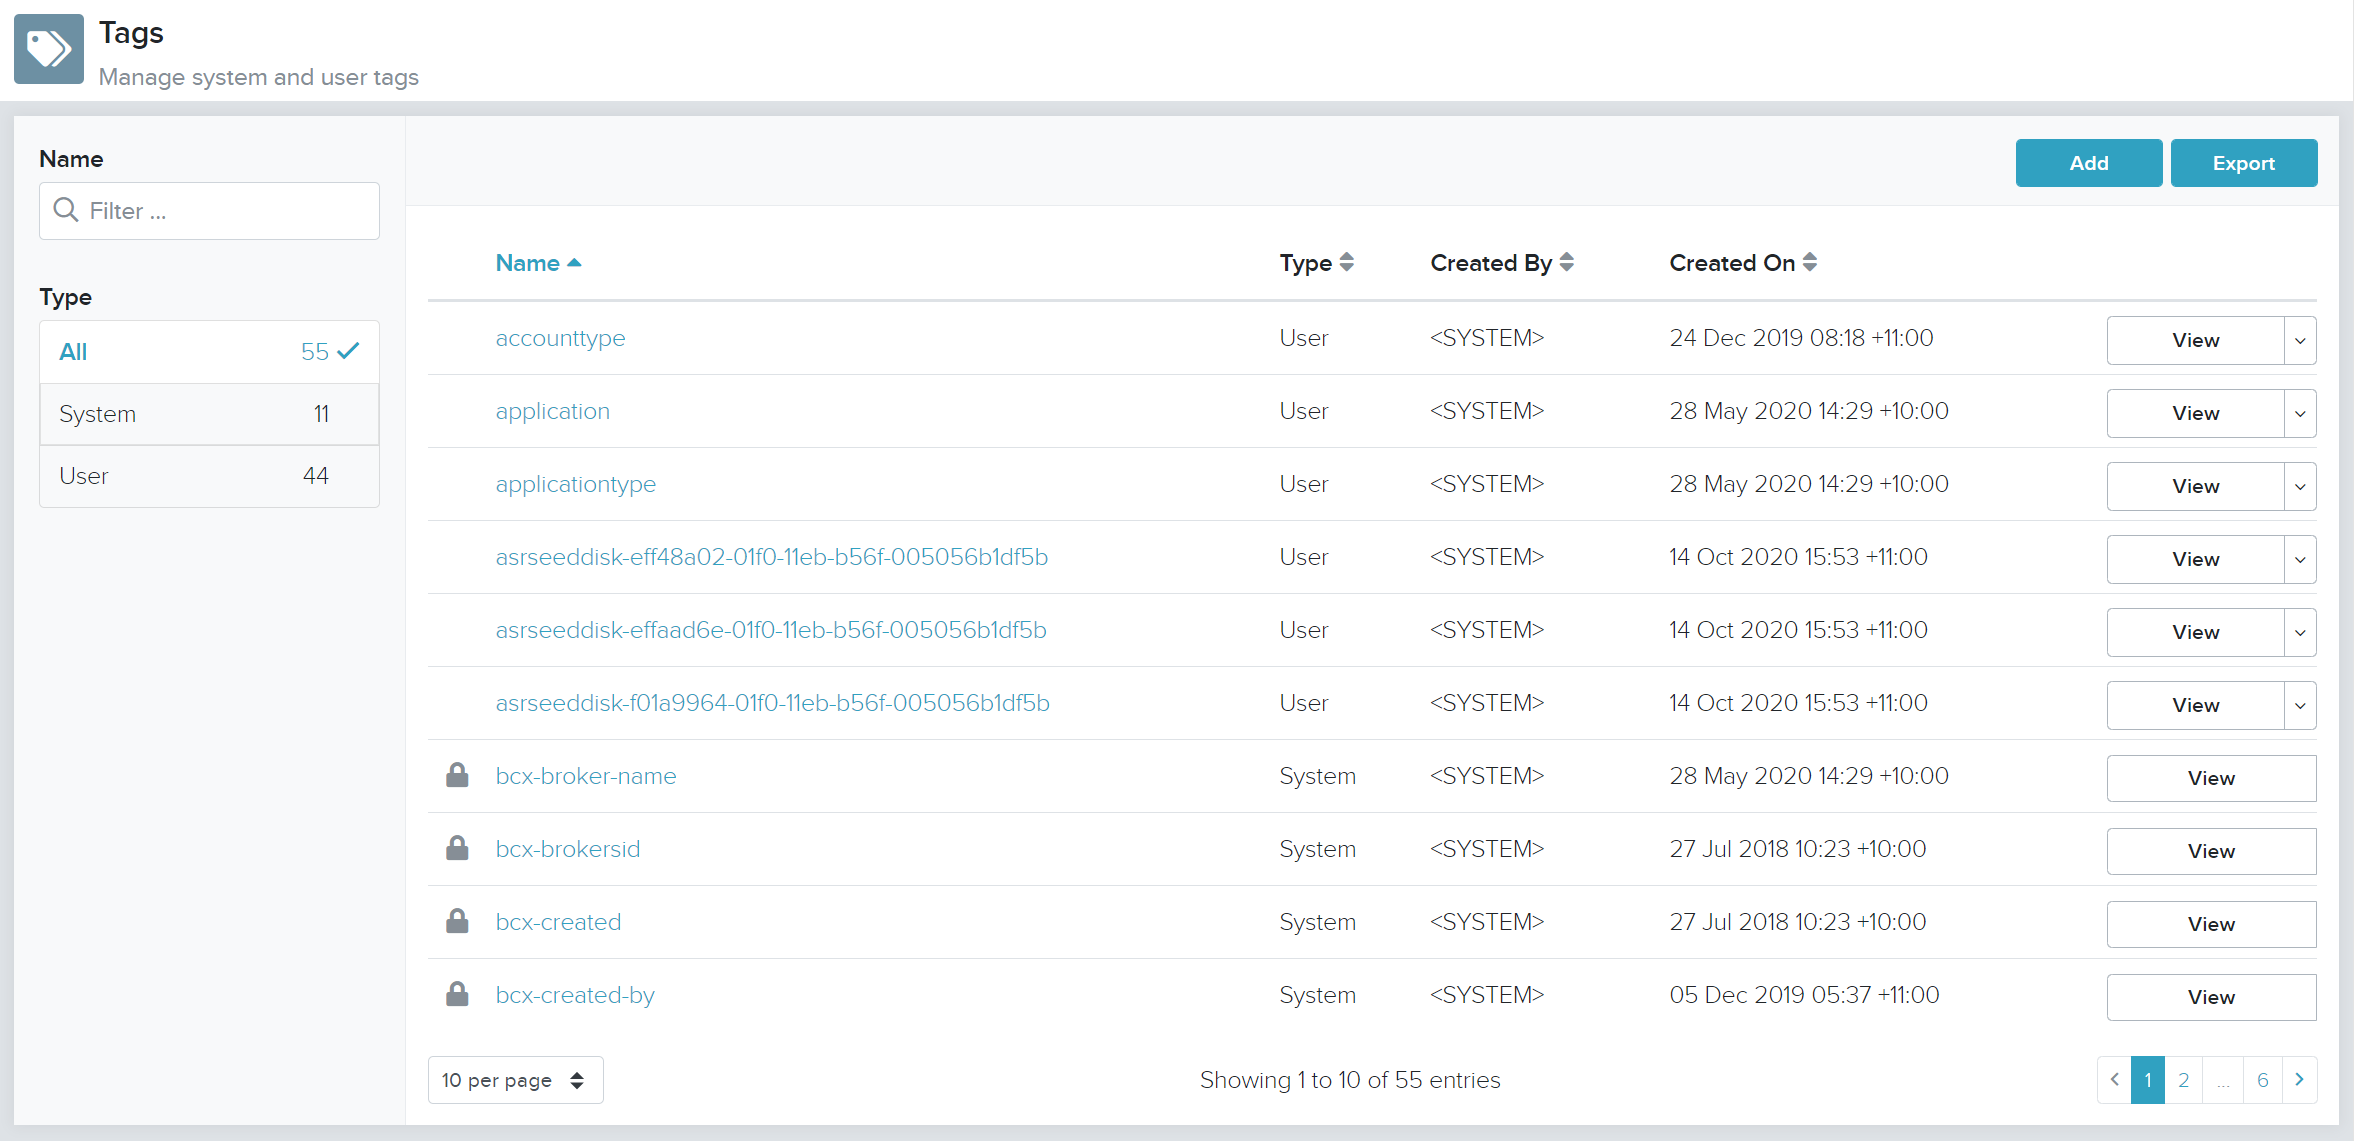Click the pagination ellipsis

[x=2223, y=1080]
